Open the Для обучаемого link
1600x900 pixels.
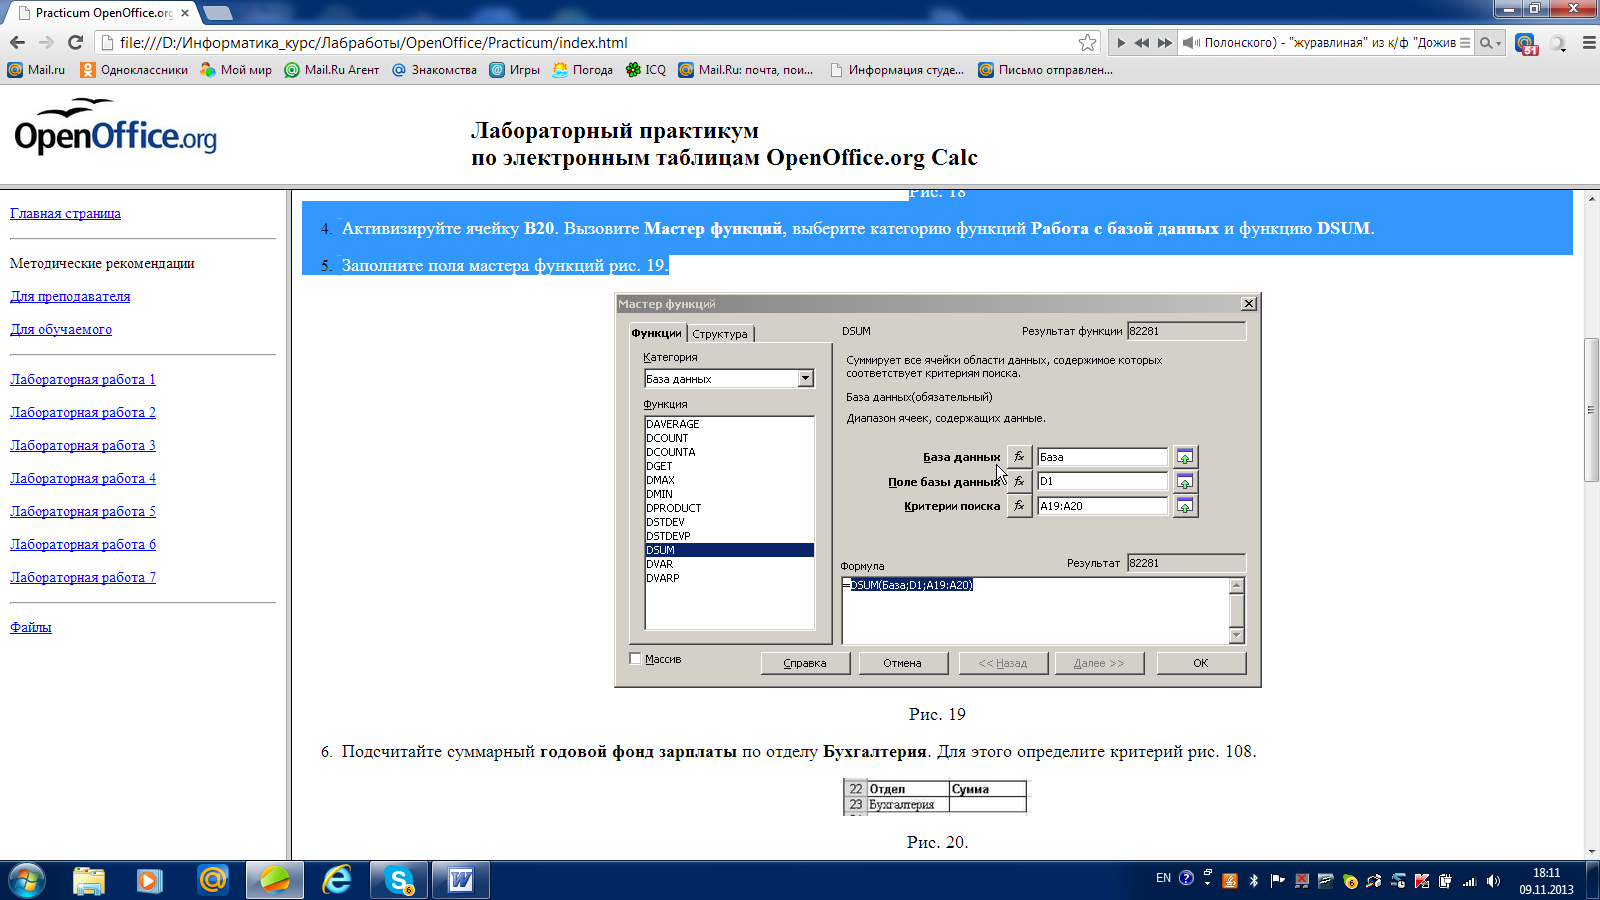click(61, 329)
